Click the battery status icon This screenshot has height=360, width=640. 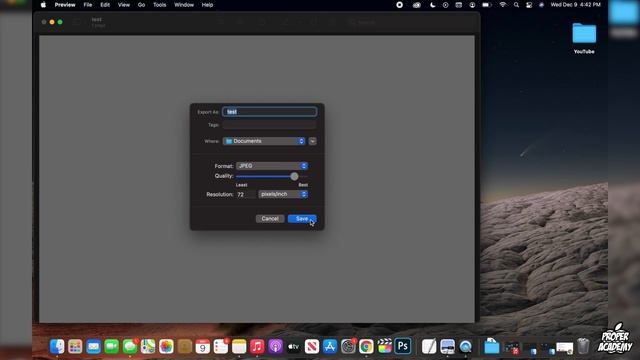click(x=487, y=5)
